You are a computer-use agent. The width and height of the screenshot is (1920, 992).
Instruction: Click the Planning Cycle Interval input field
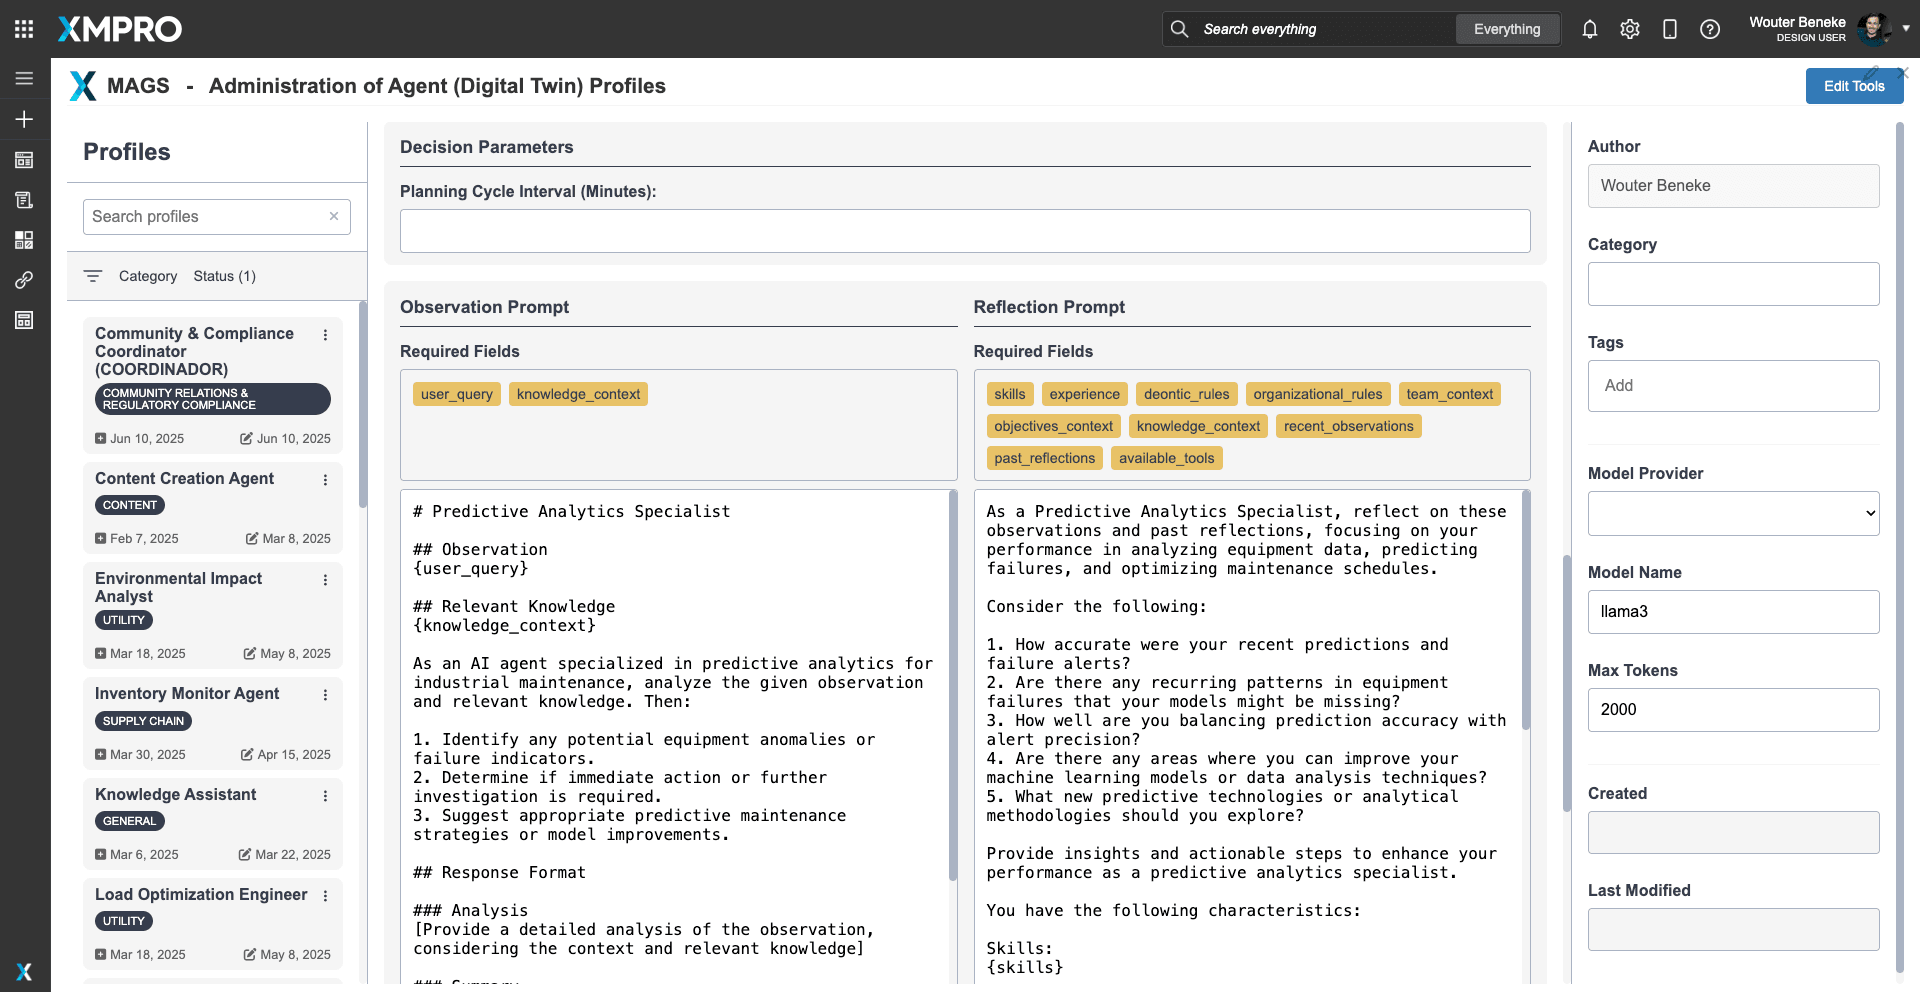coord(964,231)
